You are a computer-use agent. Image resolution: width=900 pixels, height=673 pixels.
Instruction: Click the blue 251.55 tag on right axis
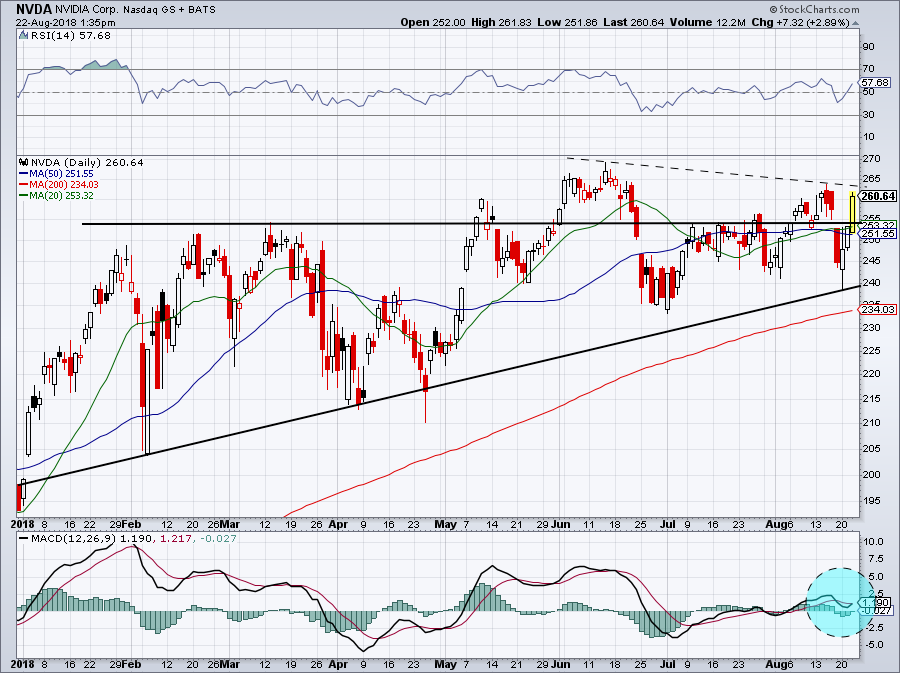tap(878, 234)
